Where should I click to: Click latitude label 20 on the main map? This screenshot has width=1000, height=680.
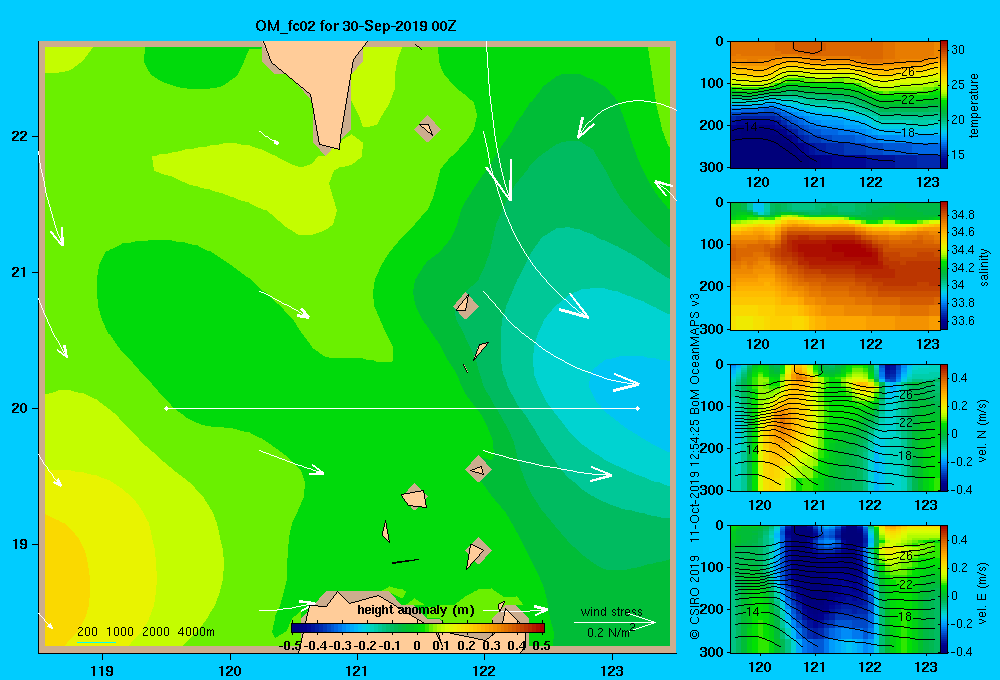(19, 408)
